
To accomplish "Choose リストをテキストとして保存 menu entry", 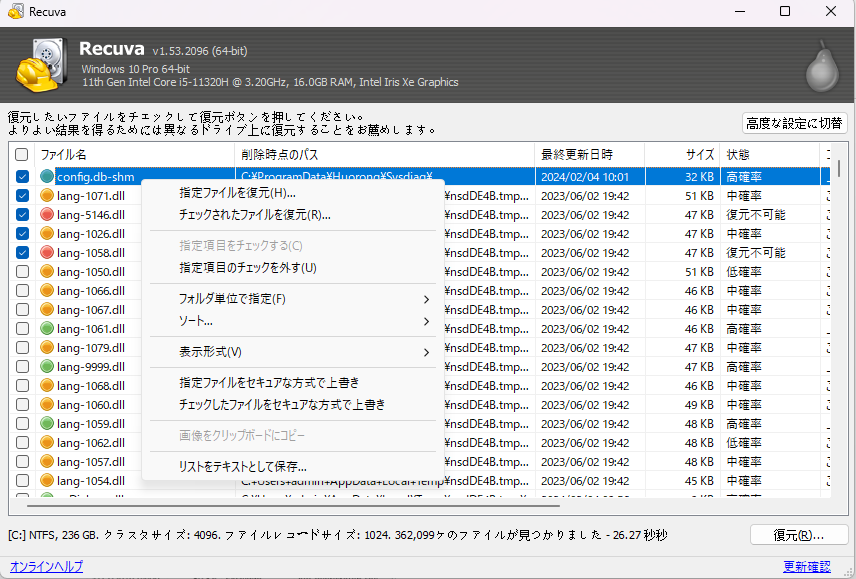I will [243, 467].
